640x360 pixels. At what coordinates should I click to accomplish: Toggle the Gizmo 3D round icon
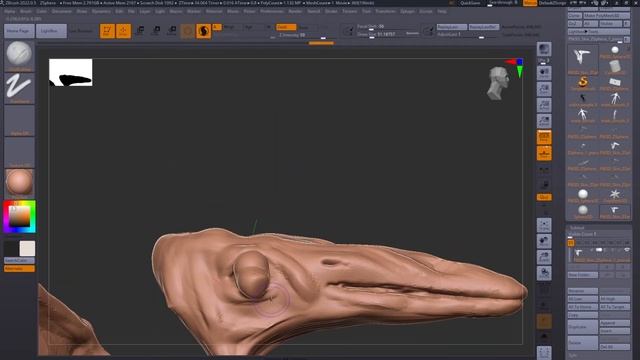187,31
